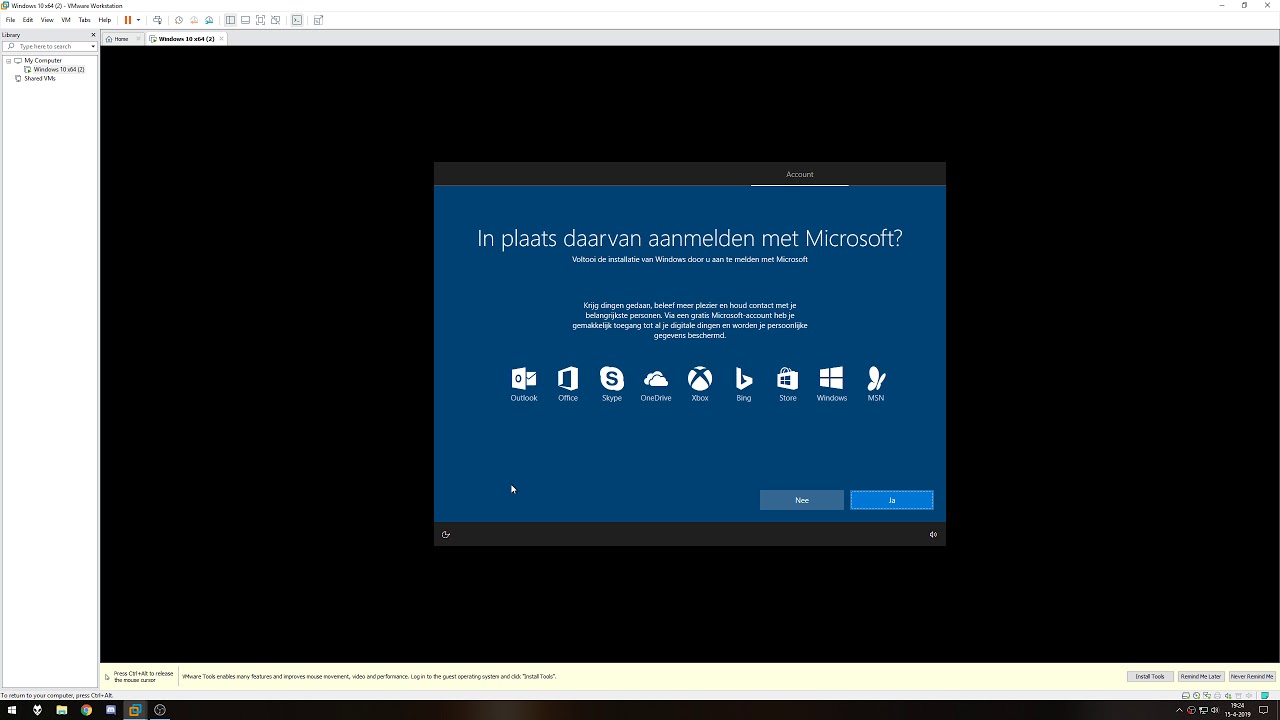Open Ease of Access icon in setup
The width and height of the screenshot is (1280, 720).
point(446,534)
